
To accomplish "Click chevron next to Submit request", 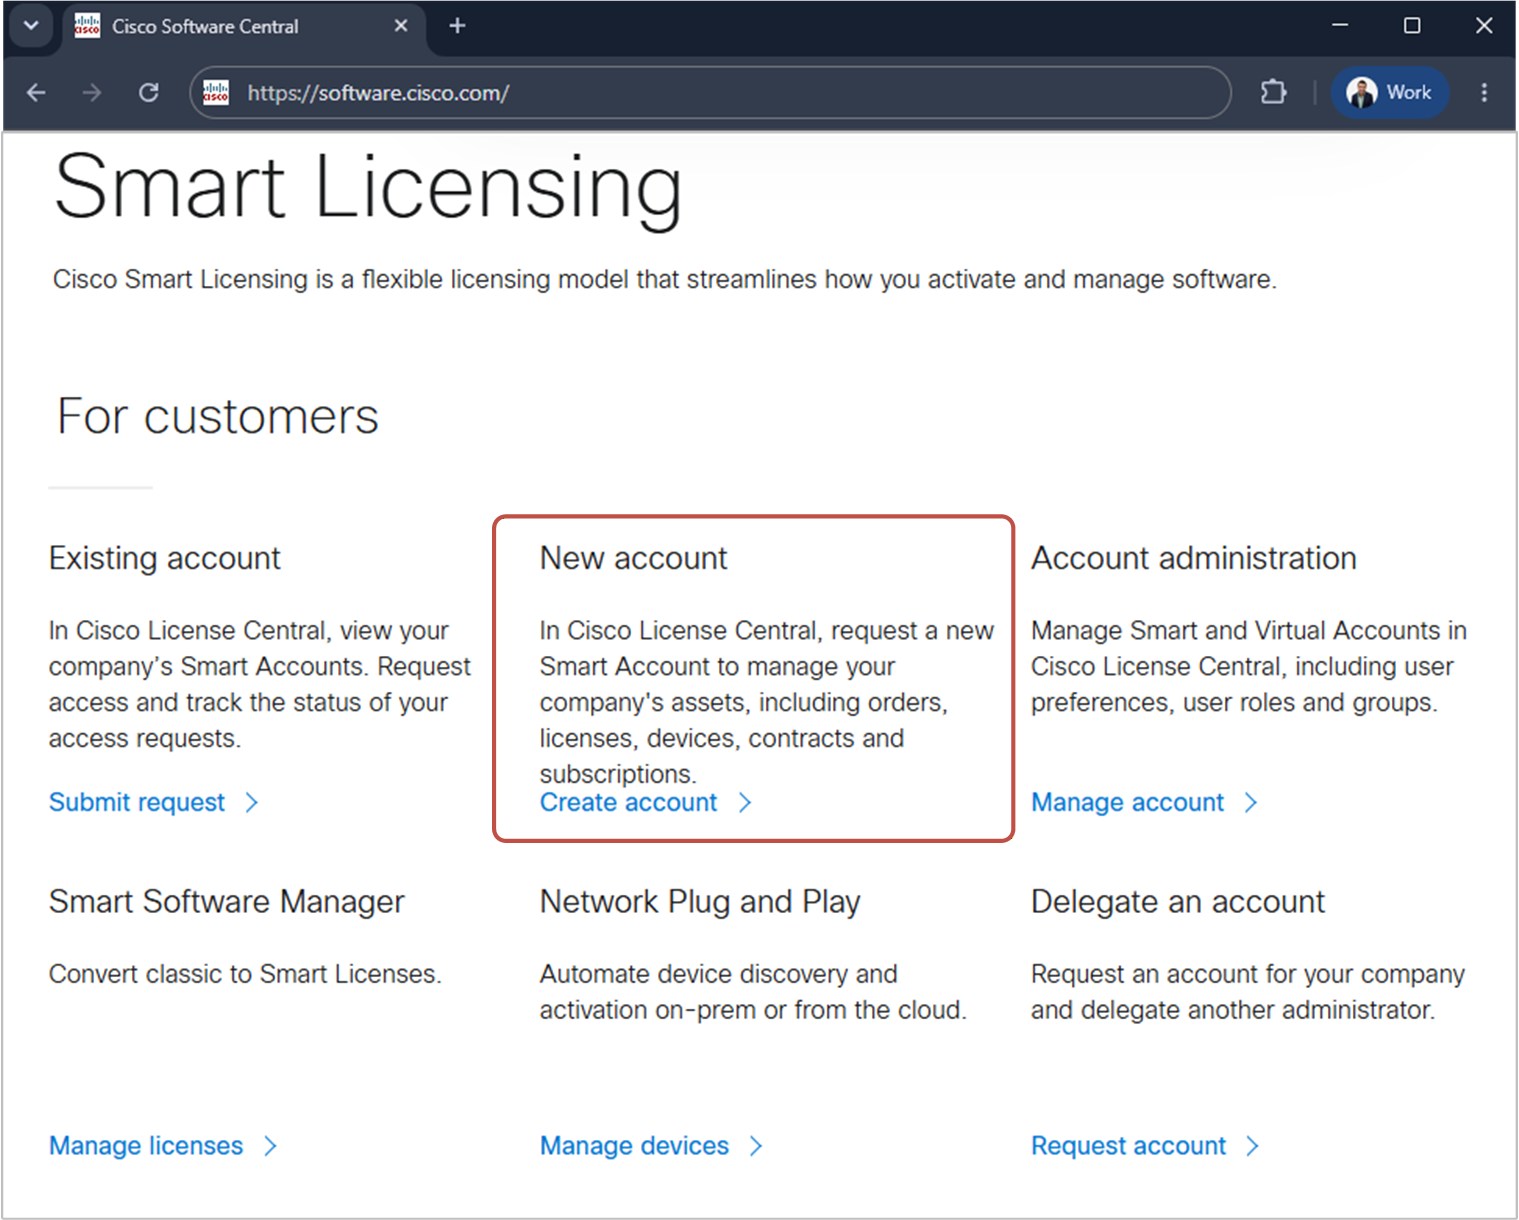I will (x=252, y=803).
